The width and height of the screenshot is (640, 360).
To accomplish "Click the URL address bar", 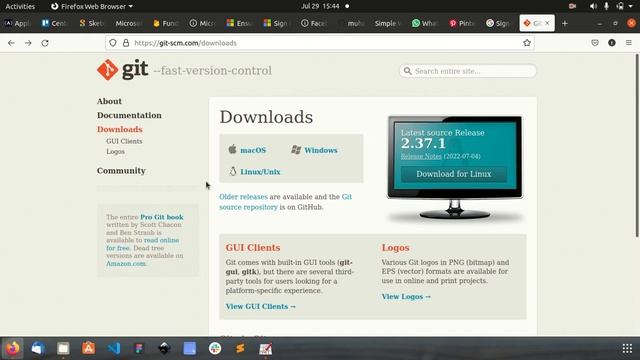I will [320, 43].
